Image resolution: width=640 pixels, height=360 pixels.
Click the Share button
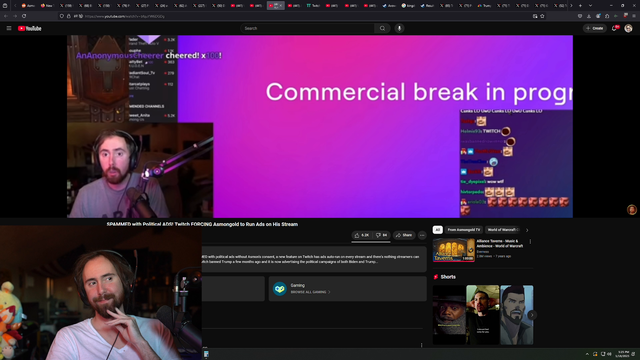404,235
